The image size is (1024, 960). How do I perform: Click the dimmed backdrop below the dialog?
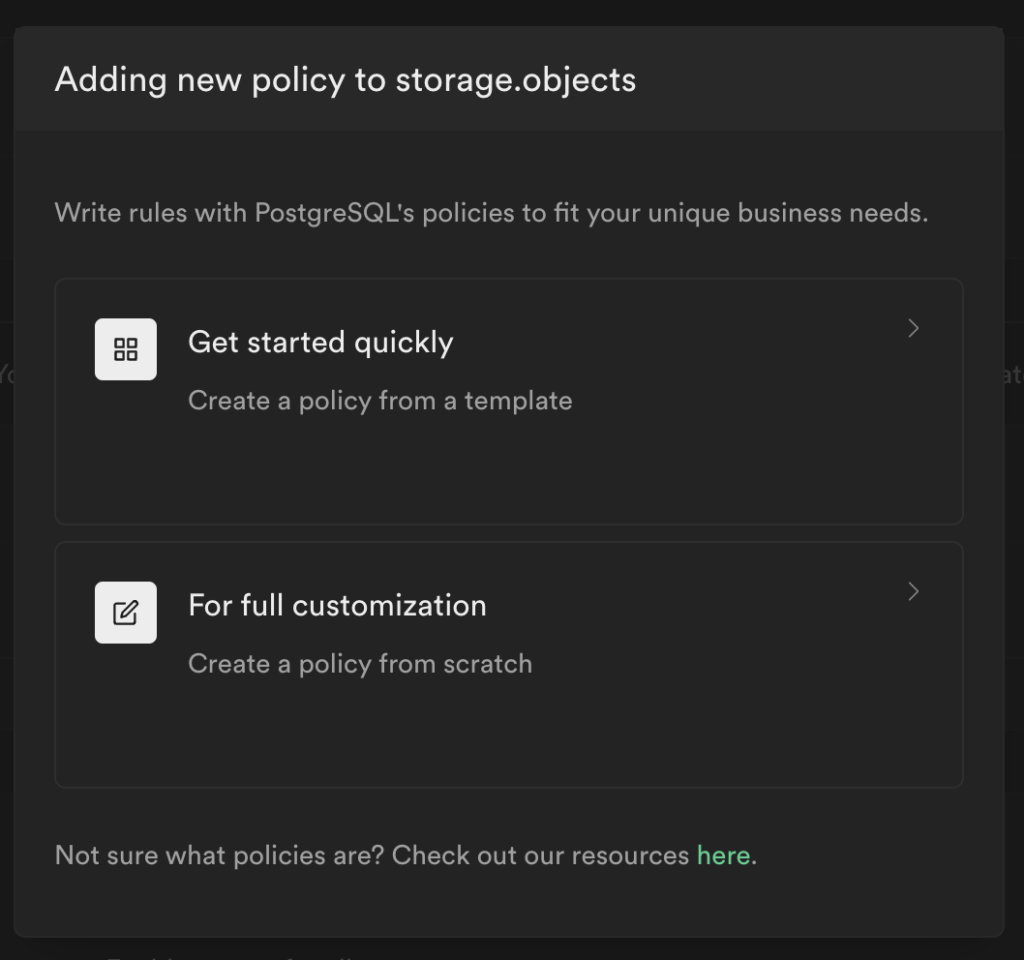(600, 949)
